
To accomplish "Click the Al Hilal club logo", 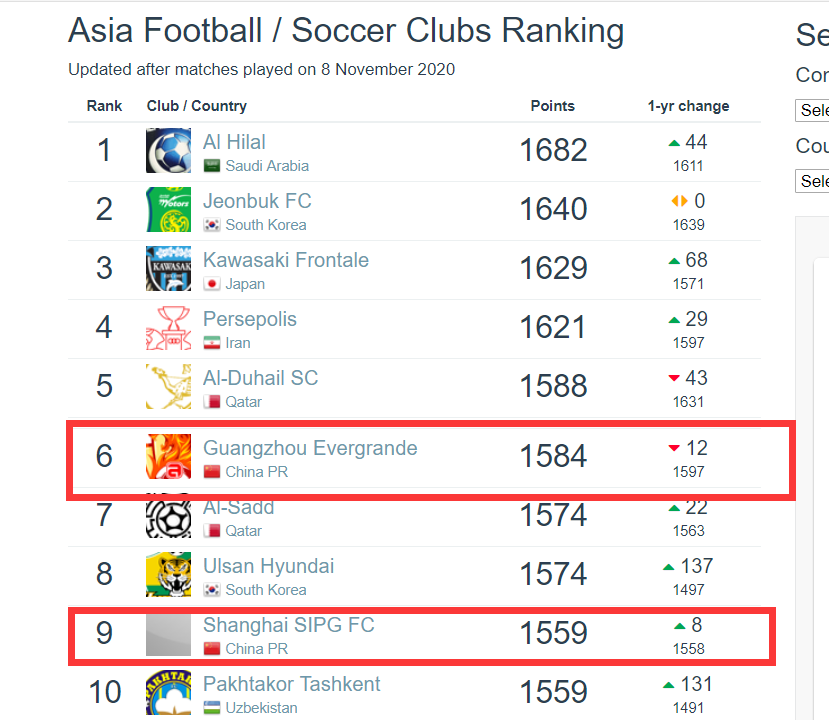I will click(x=168, y=151).
